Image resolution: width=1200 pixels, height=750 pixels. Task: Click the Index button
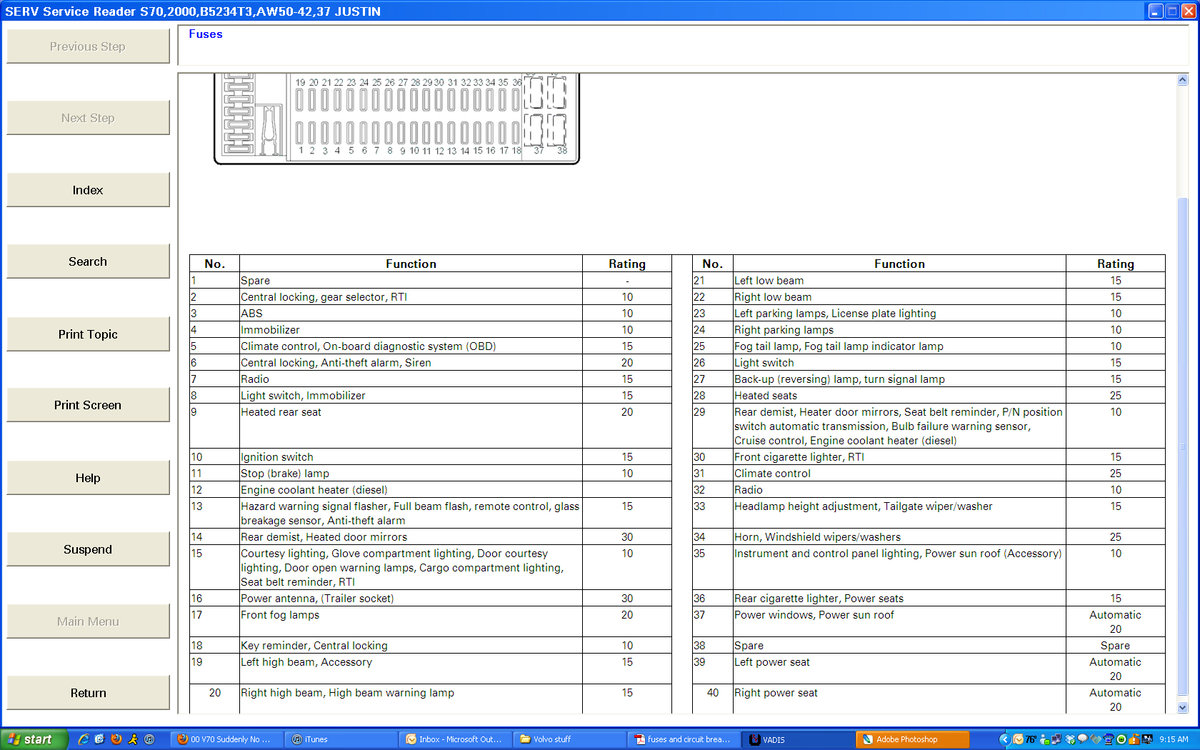(x=88, y=190)
